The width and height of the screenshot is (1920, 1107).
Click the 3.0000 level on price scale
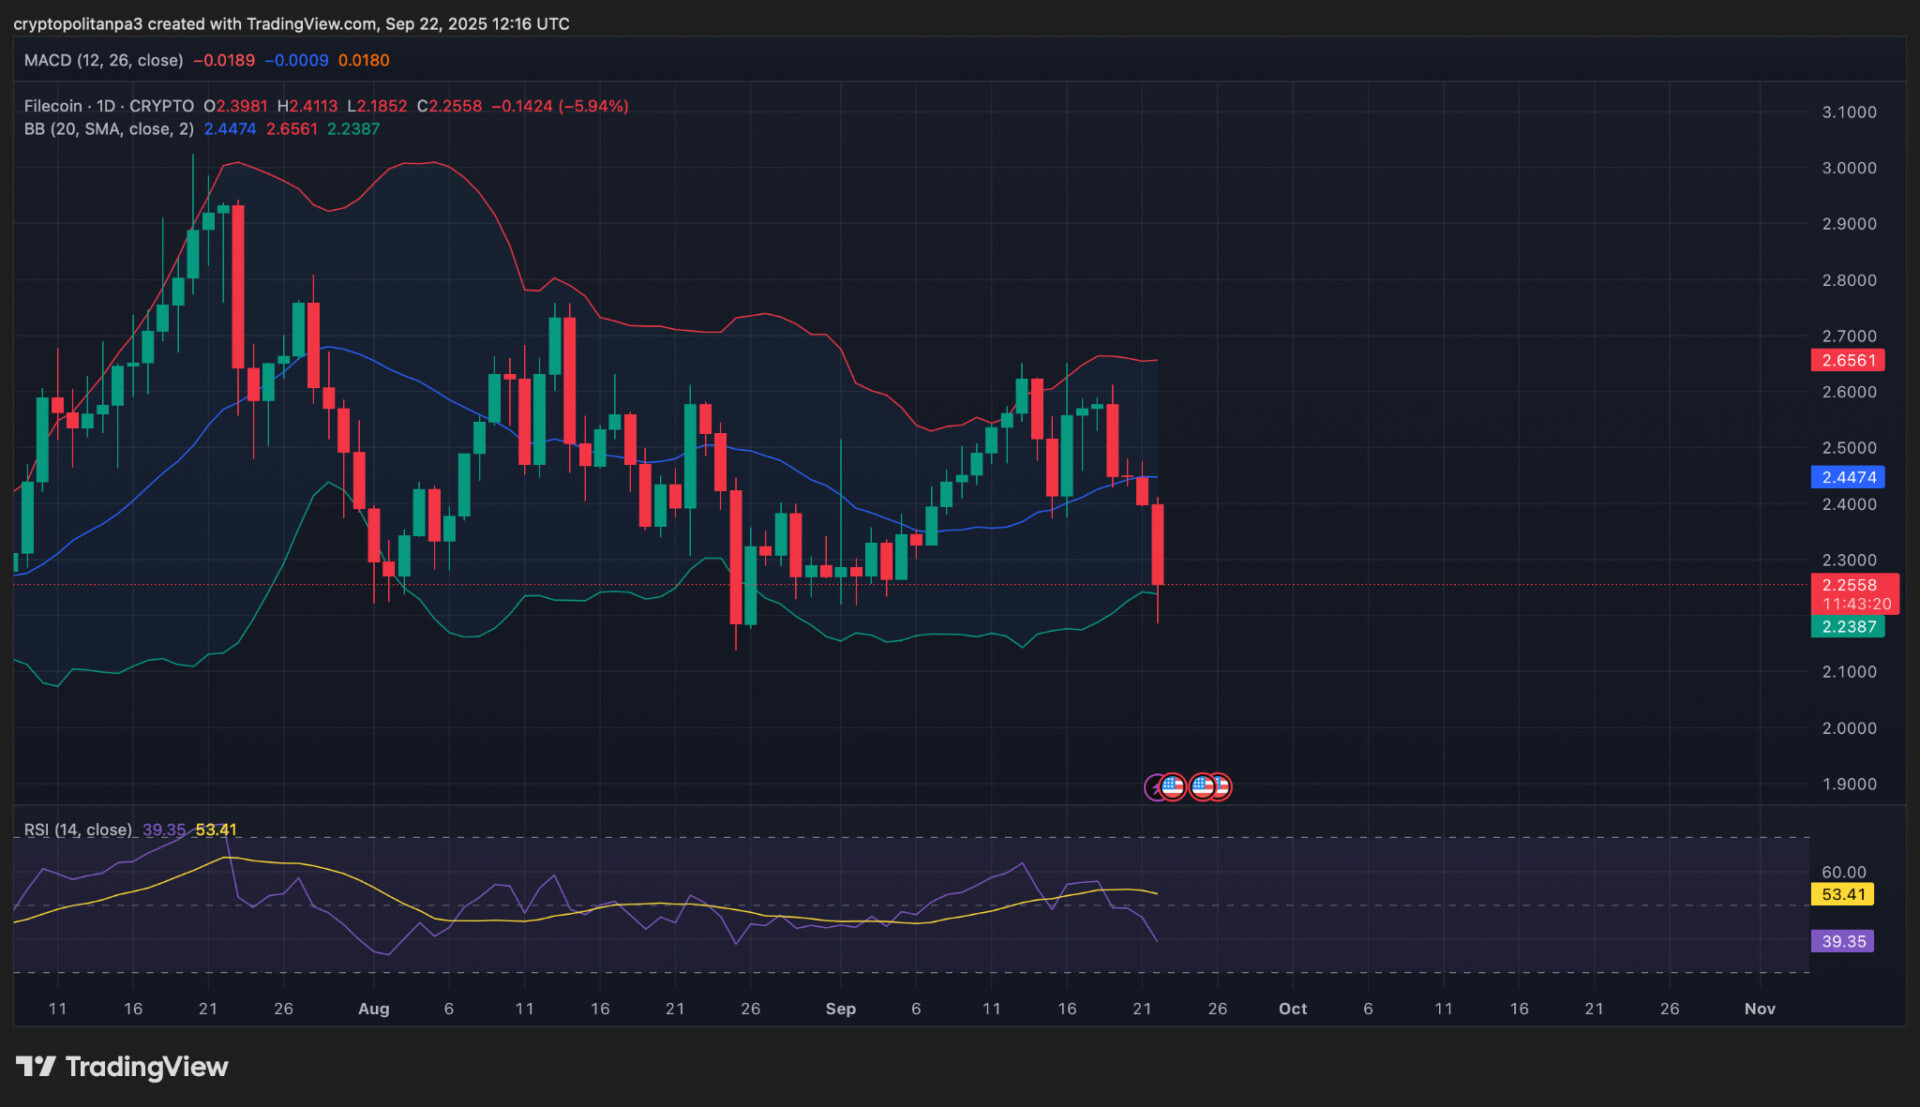click(1848, 168)
